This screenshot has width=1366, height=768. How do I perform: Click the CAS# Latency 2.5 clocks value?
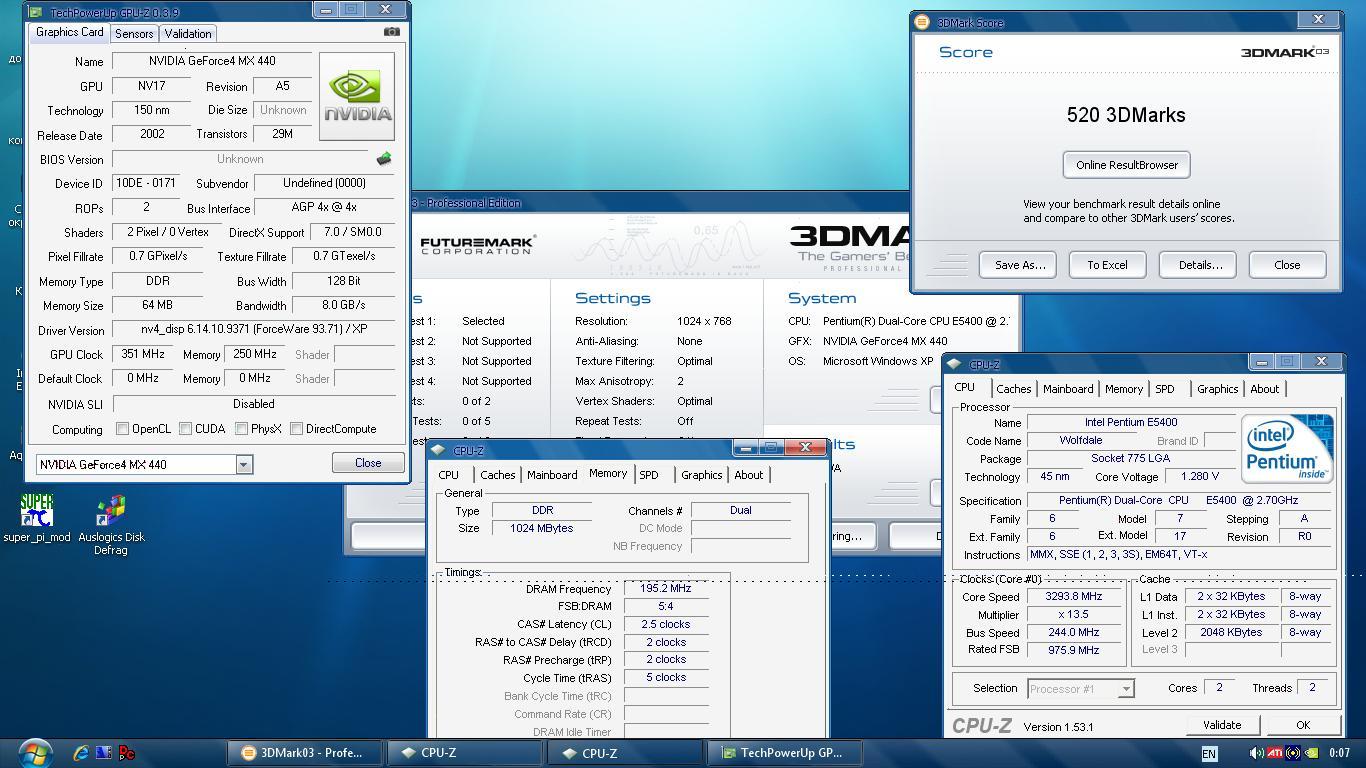click(666, 624)
